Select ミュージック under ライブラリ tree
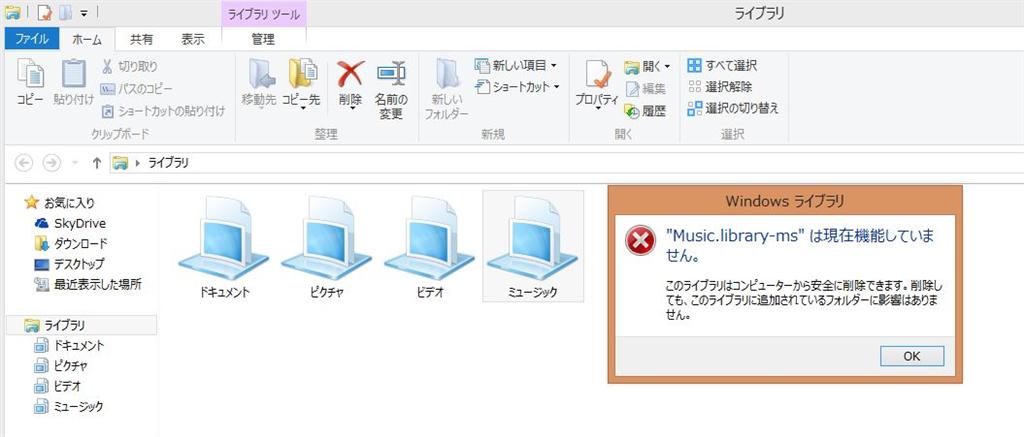Image resolution: width=1024 pixels, height=437 pixels. coord(69,406)
